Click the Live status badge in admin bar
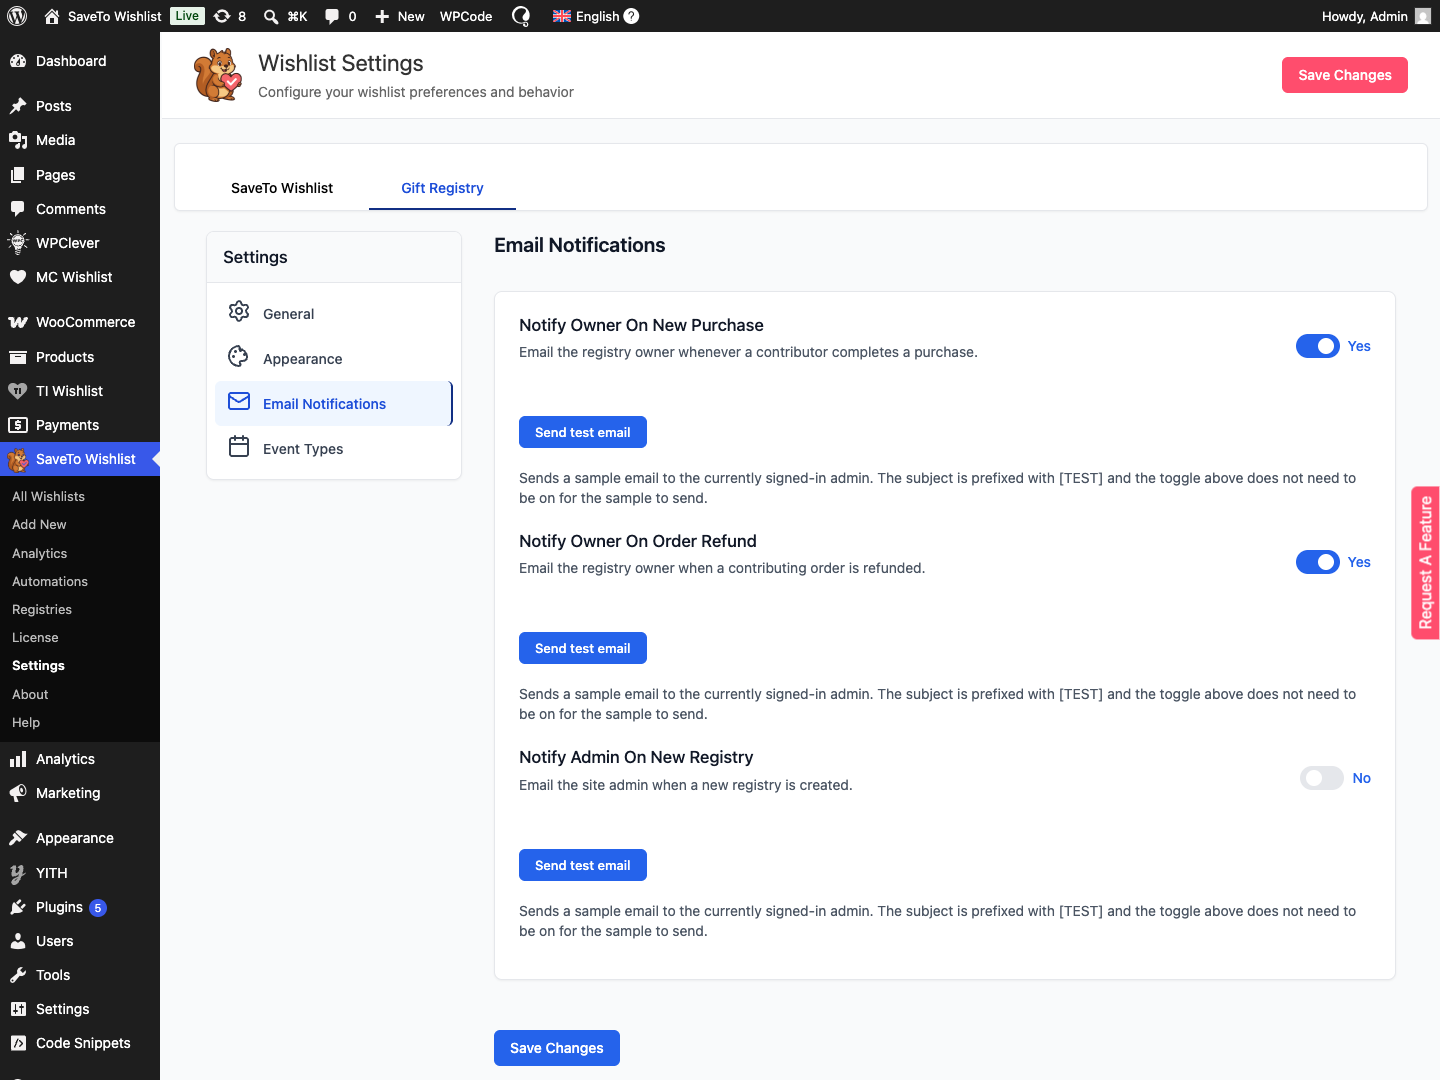Screen dimensions: 1440x1080 (187, 16)
